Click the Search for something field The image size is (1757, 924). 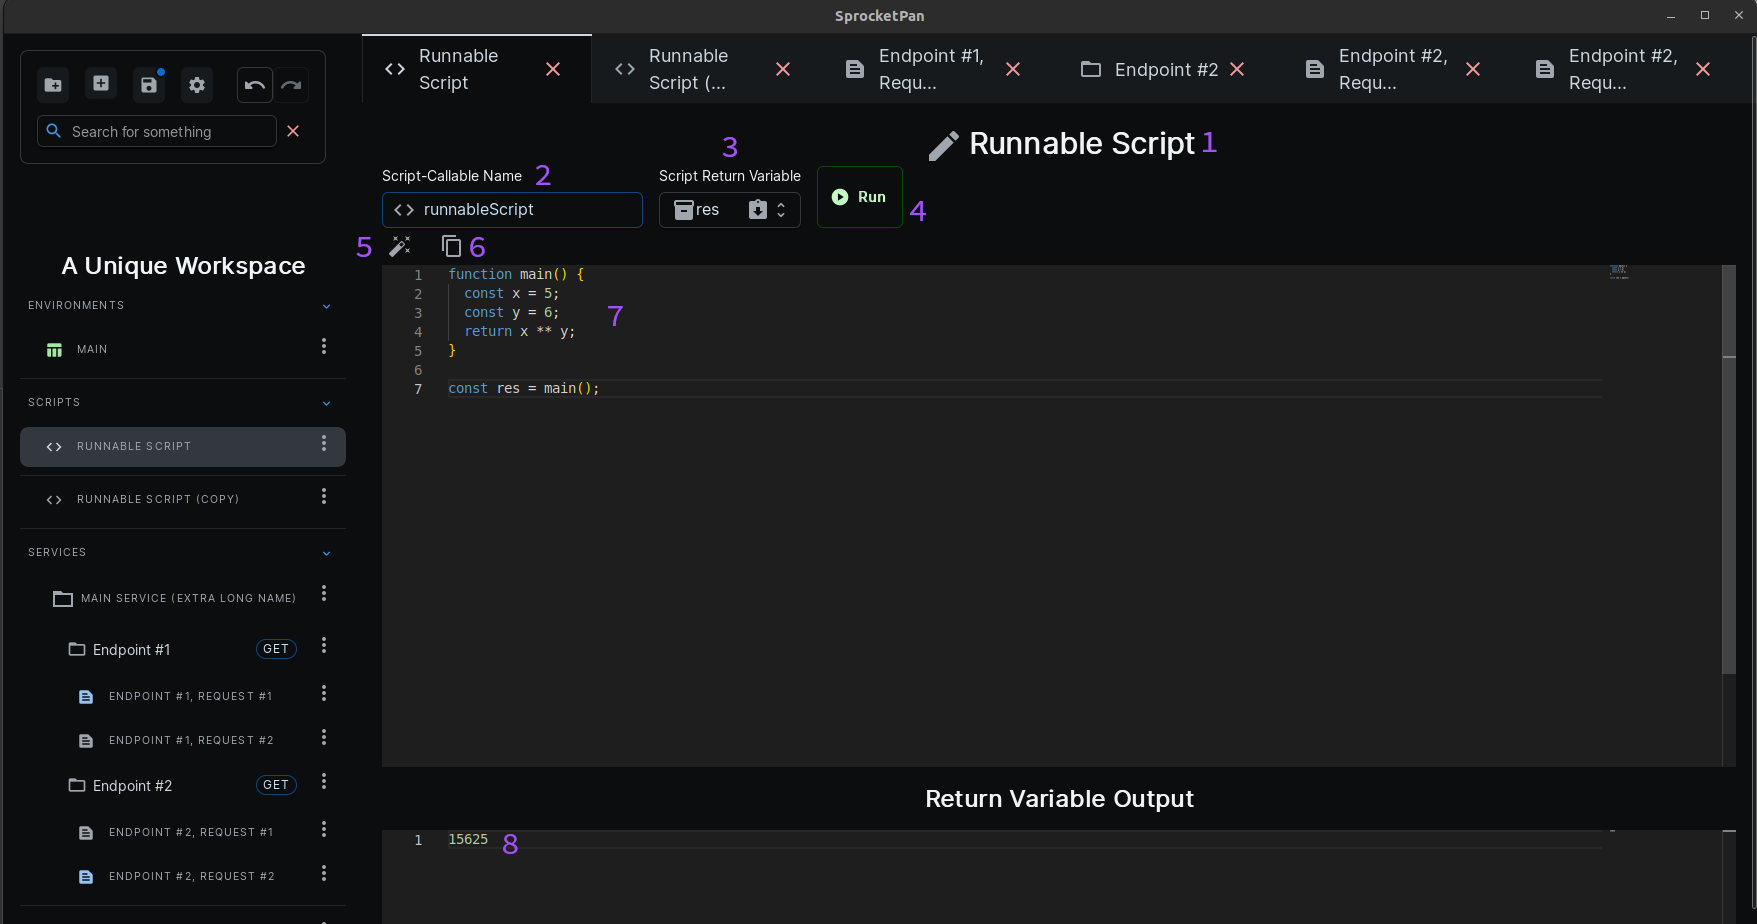click(157, 131)
